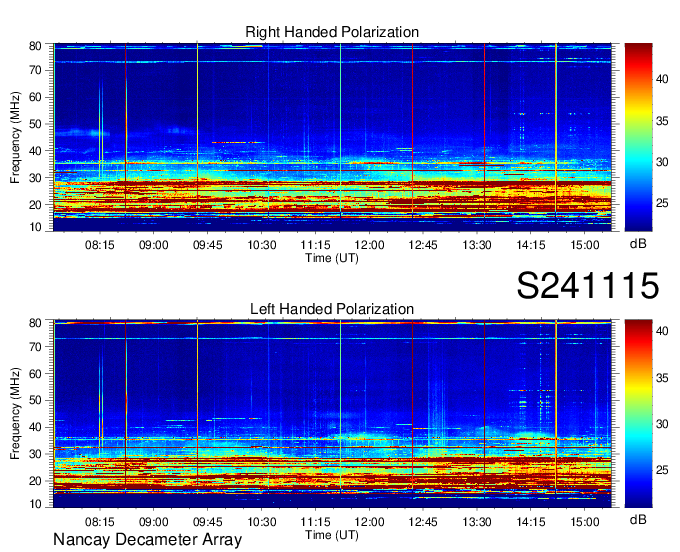Click 60 MHz tick on Right Handed frequency axis
Screen dimensions: 680x552
(x=35, y=97)
